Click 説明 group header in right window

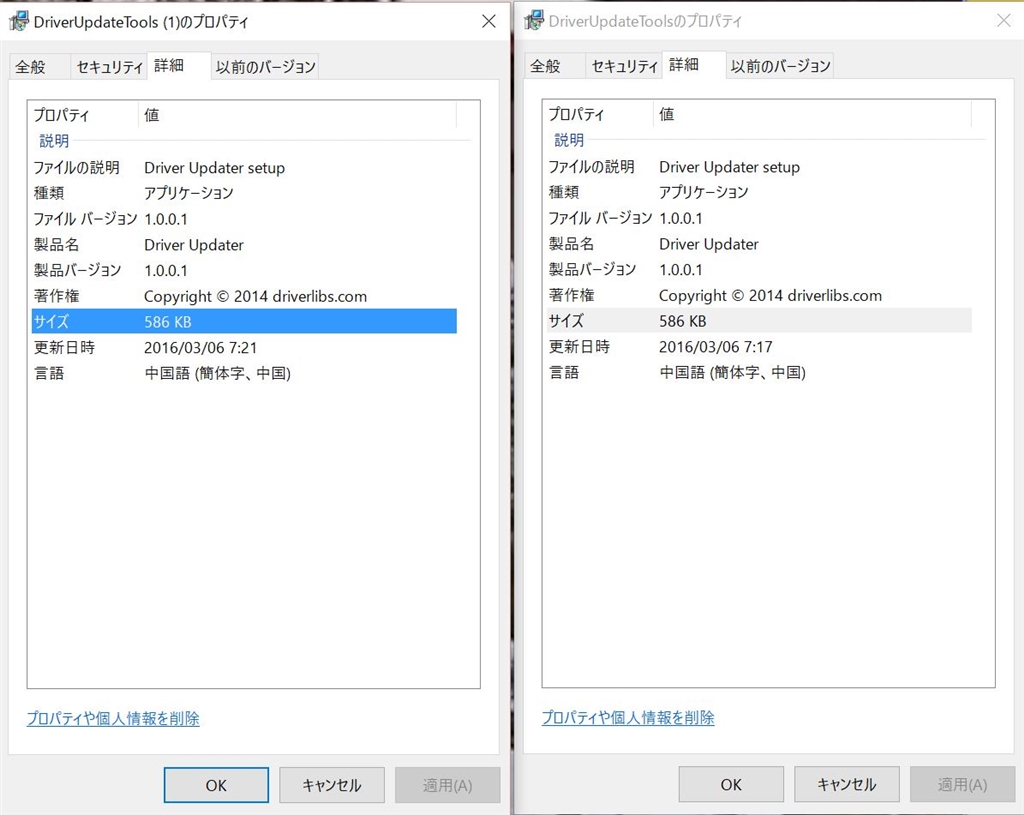click(569, 140)
